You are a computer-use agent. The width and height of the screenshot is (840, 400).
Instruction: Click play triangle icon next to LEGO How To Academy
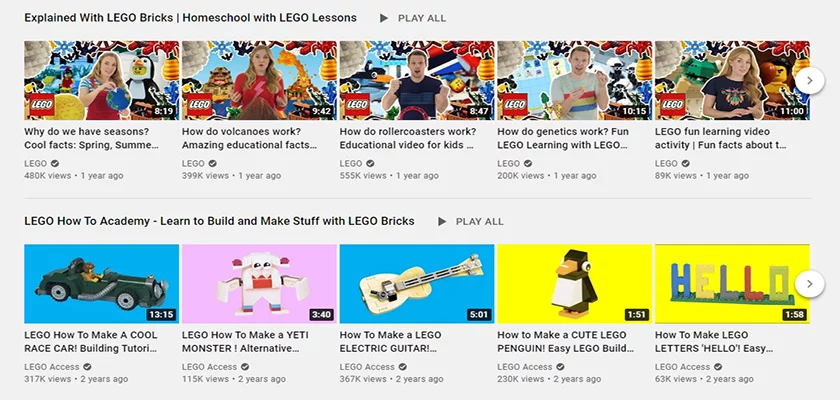pyautogui.click(x=441, y=222)
